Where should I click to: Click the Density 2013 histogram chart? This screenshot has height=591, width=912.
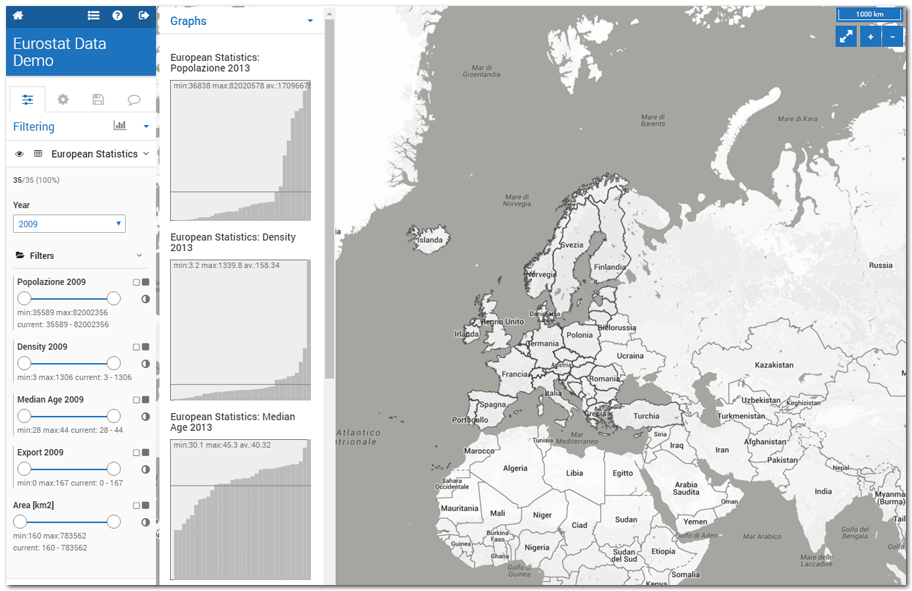pos(240,330)
